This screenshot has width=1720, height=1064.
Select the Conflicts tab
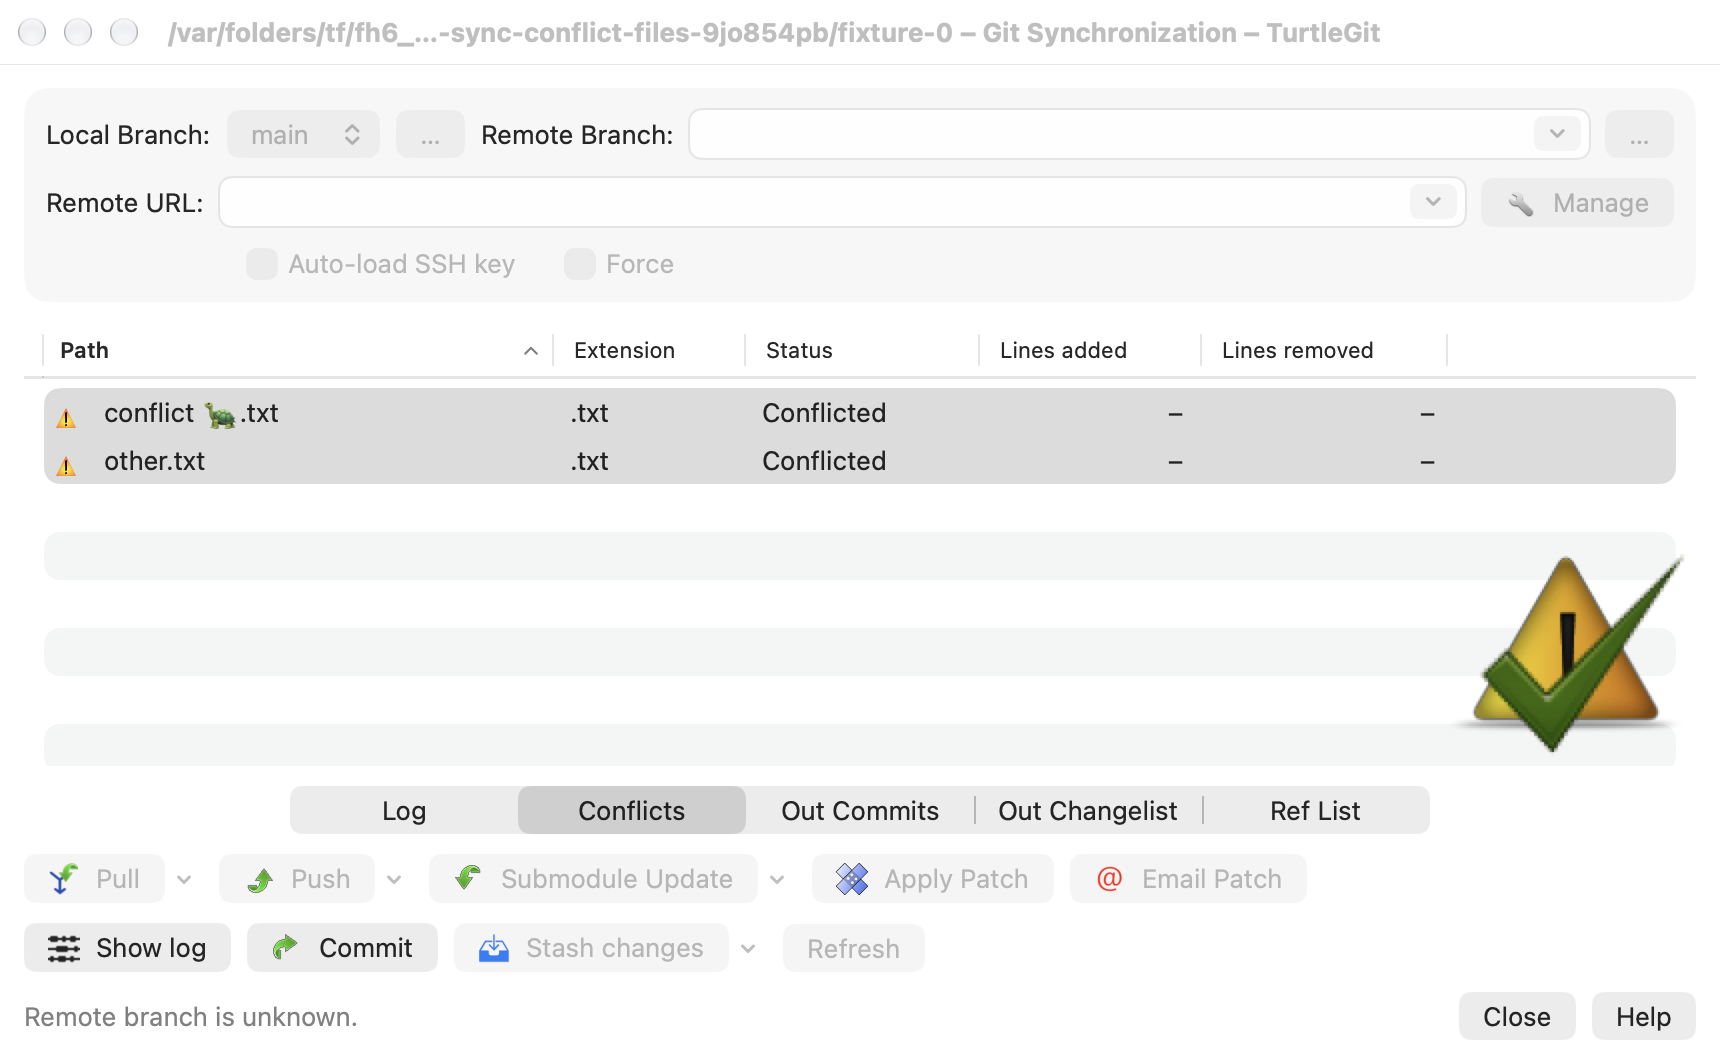(632, 811)
